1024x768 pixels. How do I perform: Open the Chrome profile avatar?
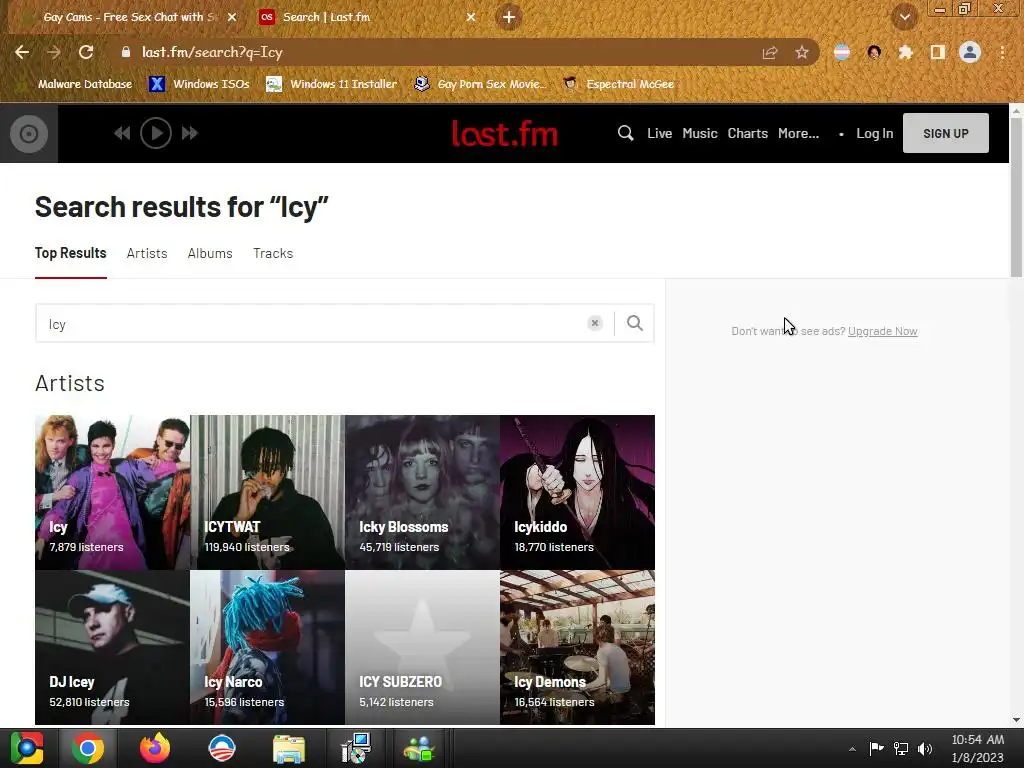970,52
